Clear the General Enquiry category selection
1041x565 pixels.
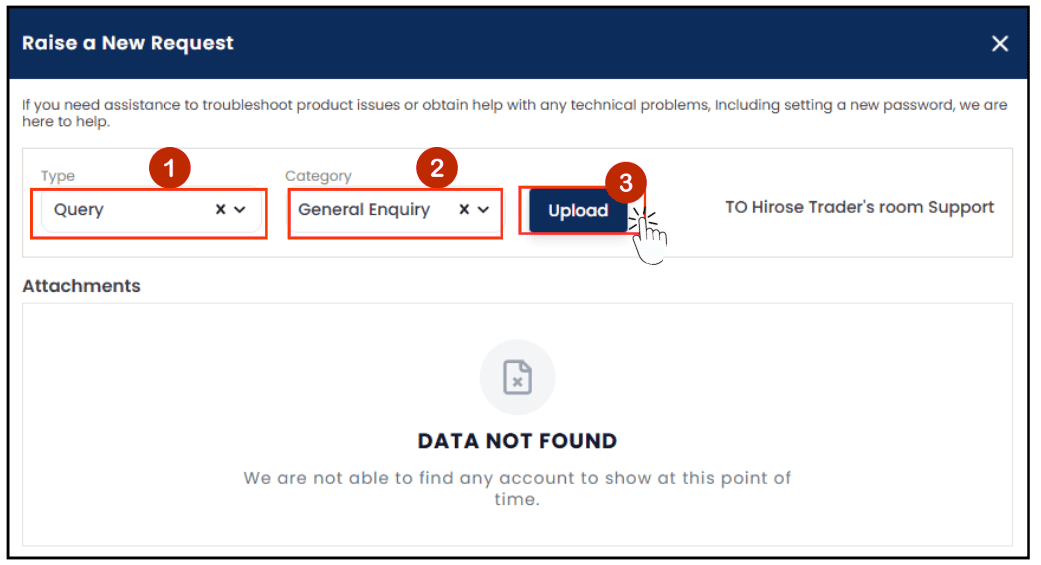coord(464,210)
